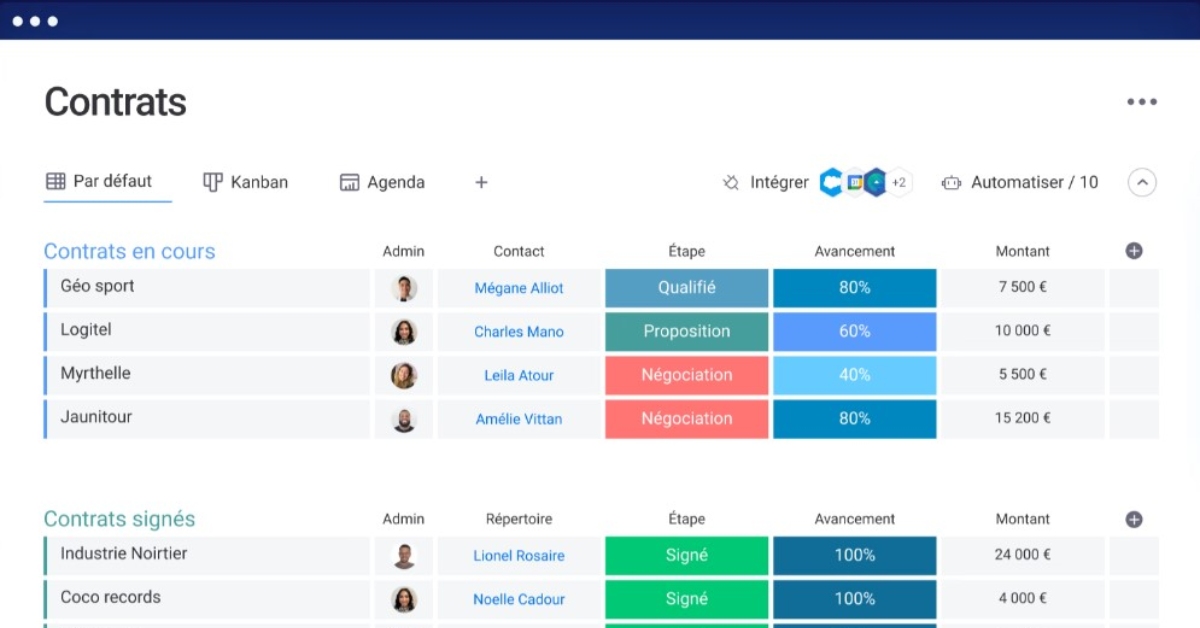Click admin avatar in Industrie Noirtier row
Screen dimensions: 1200x628
pyautogui.click(x=404, y=556)
